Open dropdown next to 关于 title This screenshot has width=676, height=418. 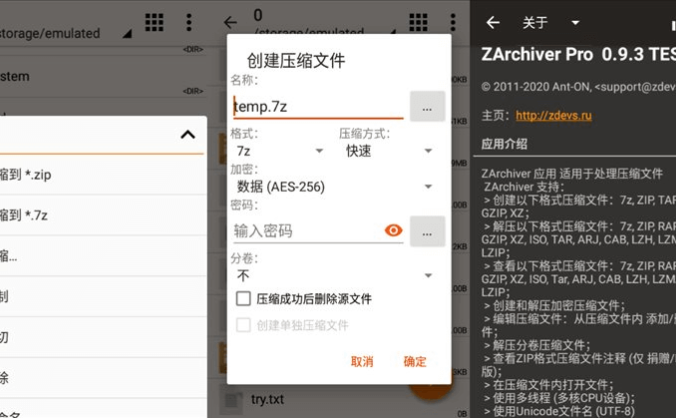(x=575, y=22)
